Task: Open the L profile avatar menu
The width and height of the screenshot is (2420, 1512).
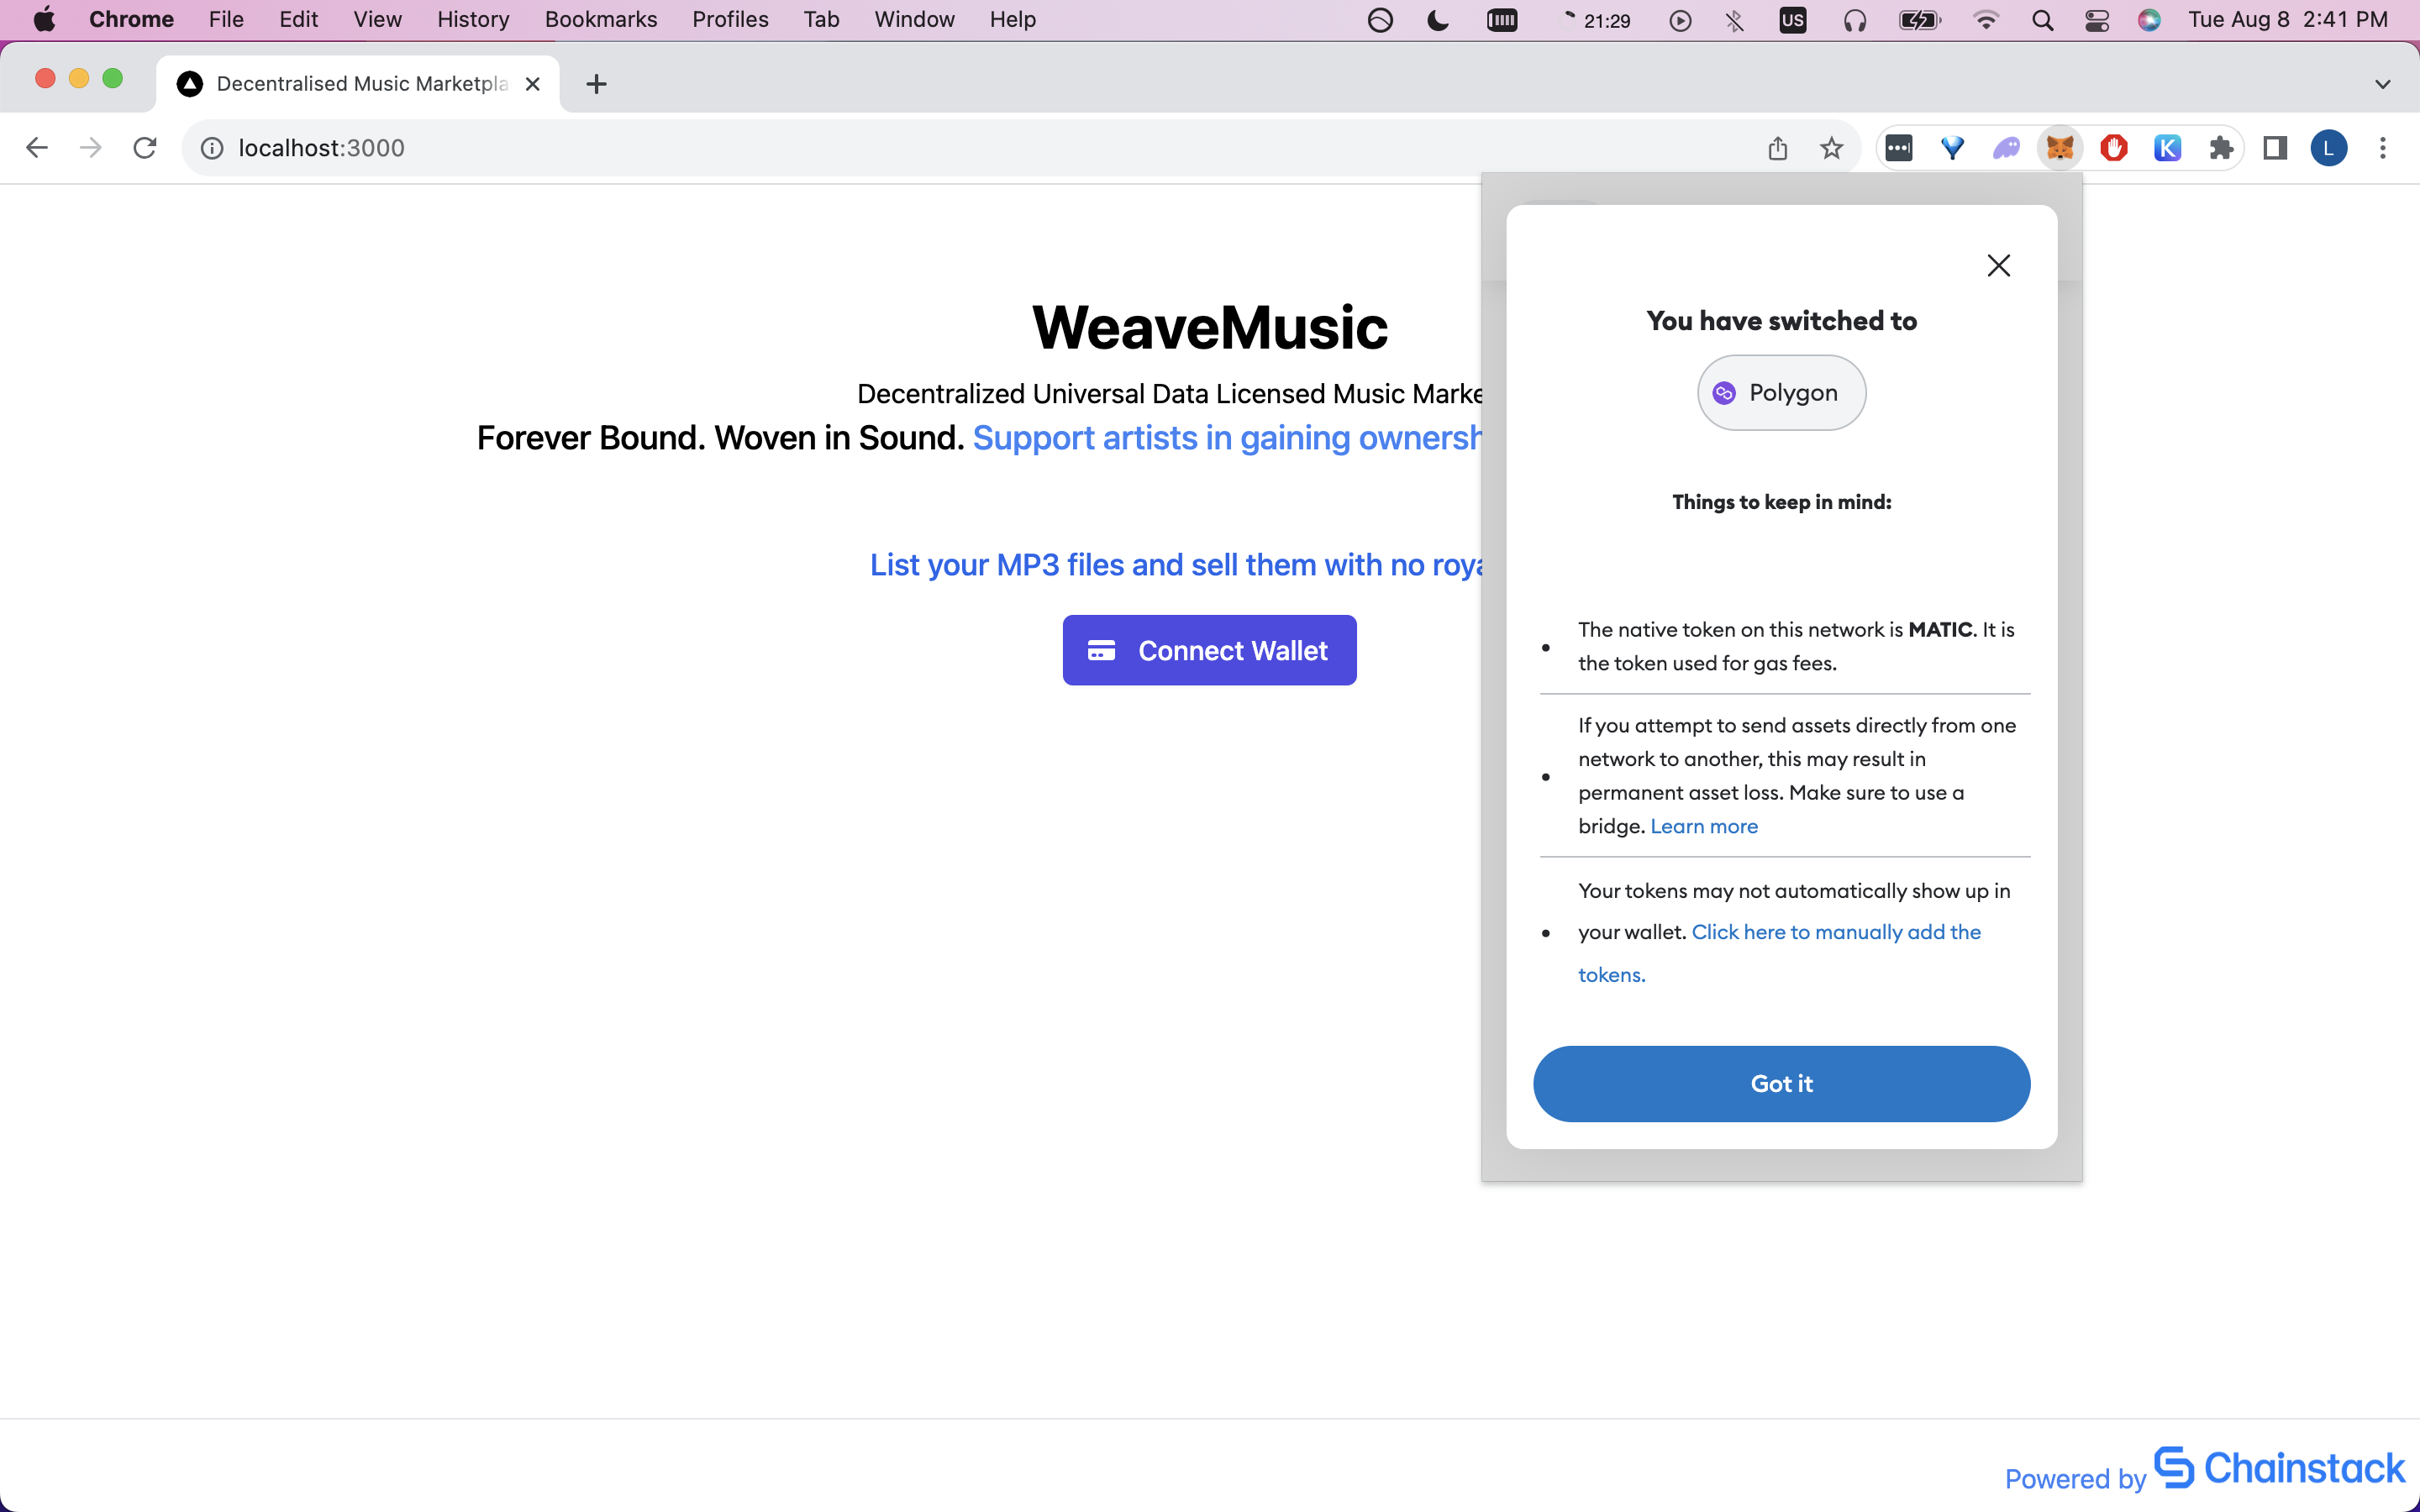Action: pyautogui.click(x=2329, y=148)
